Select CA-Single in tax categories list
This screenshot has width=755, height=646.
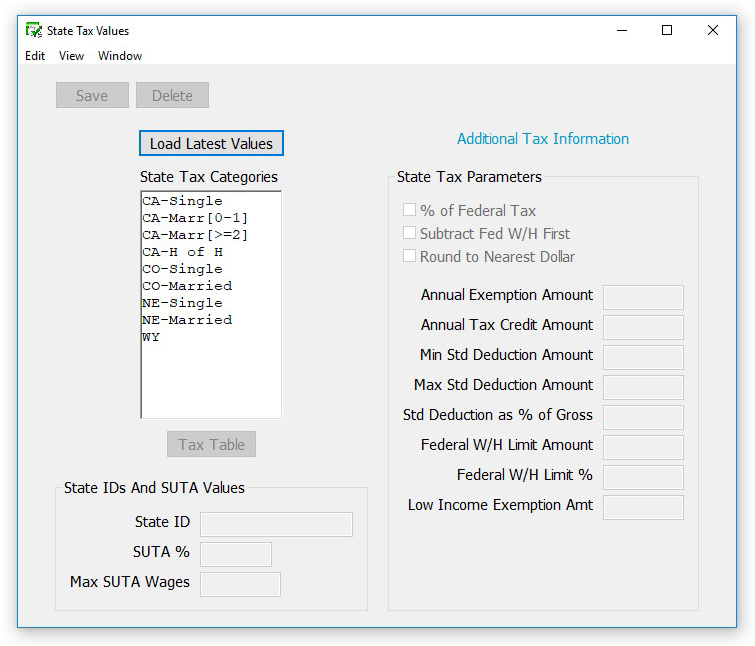[211, 201]
